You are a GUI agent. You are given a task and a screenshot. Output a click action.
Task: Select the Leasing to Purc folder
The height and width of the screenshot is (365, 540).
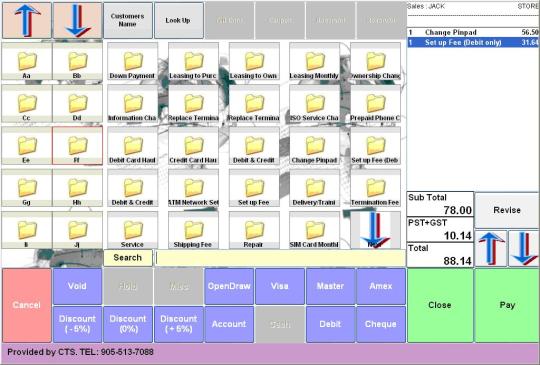click(193, 62)
